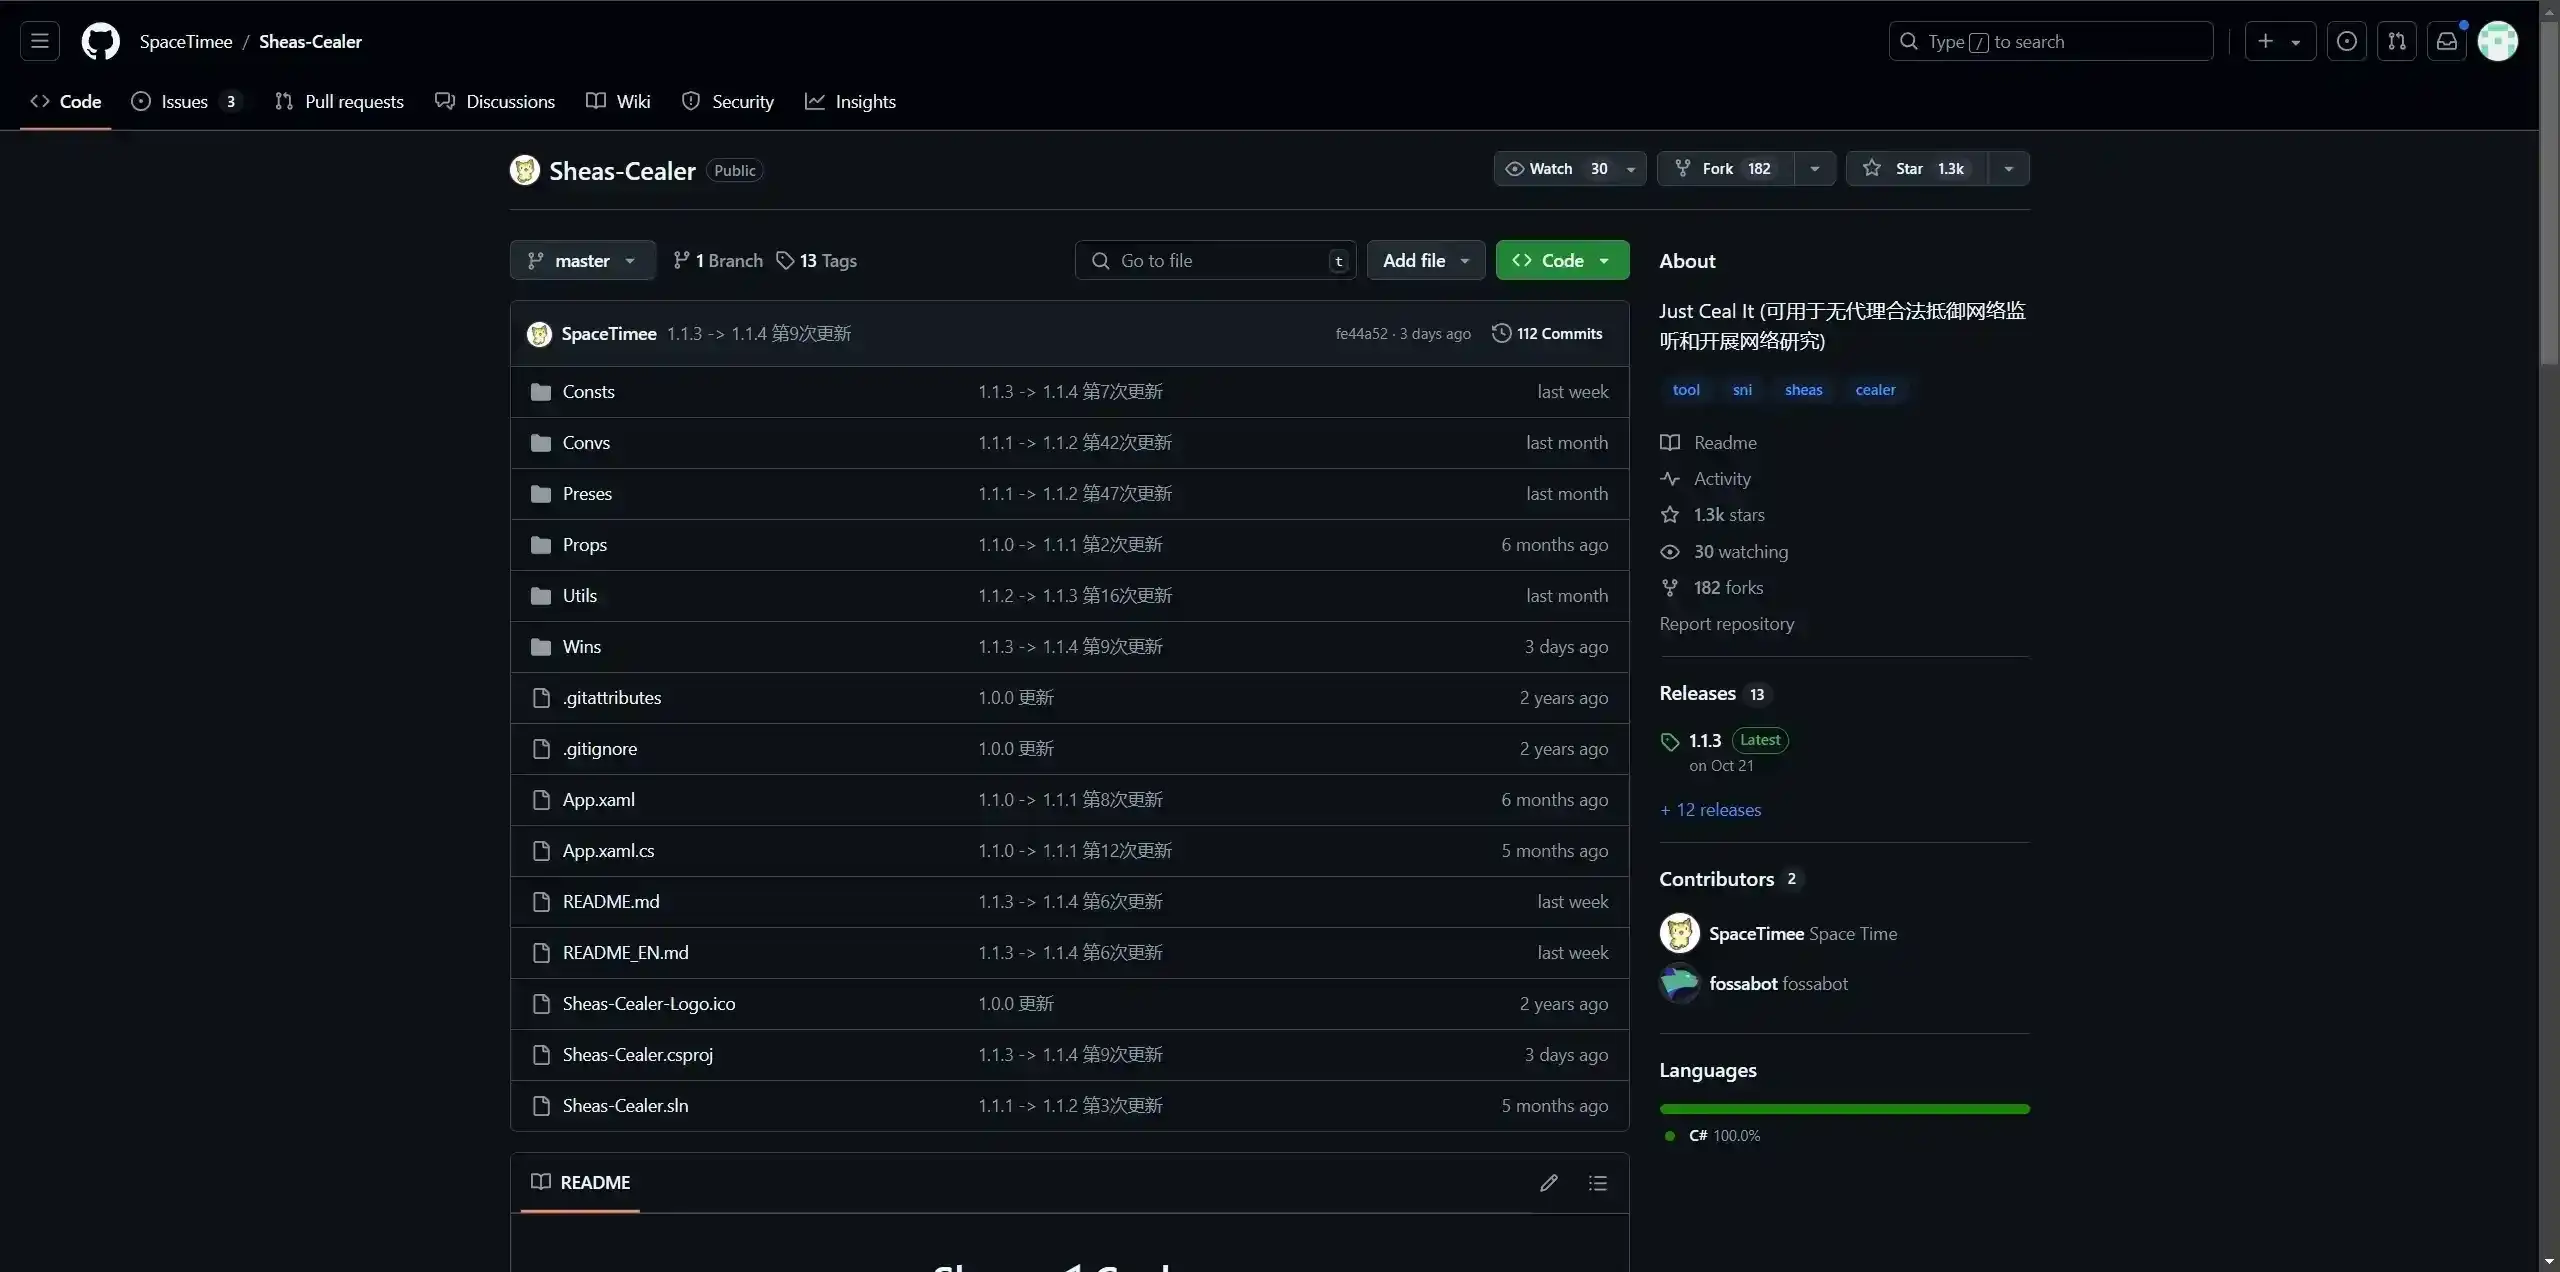Open README_EN.md file
Screen dimensions: 2560x1272
pos(625,952)
